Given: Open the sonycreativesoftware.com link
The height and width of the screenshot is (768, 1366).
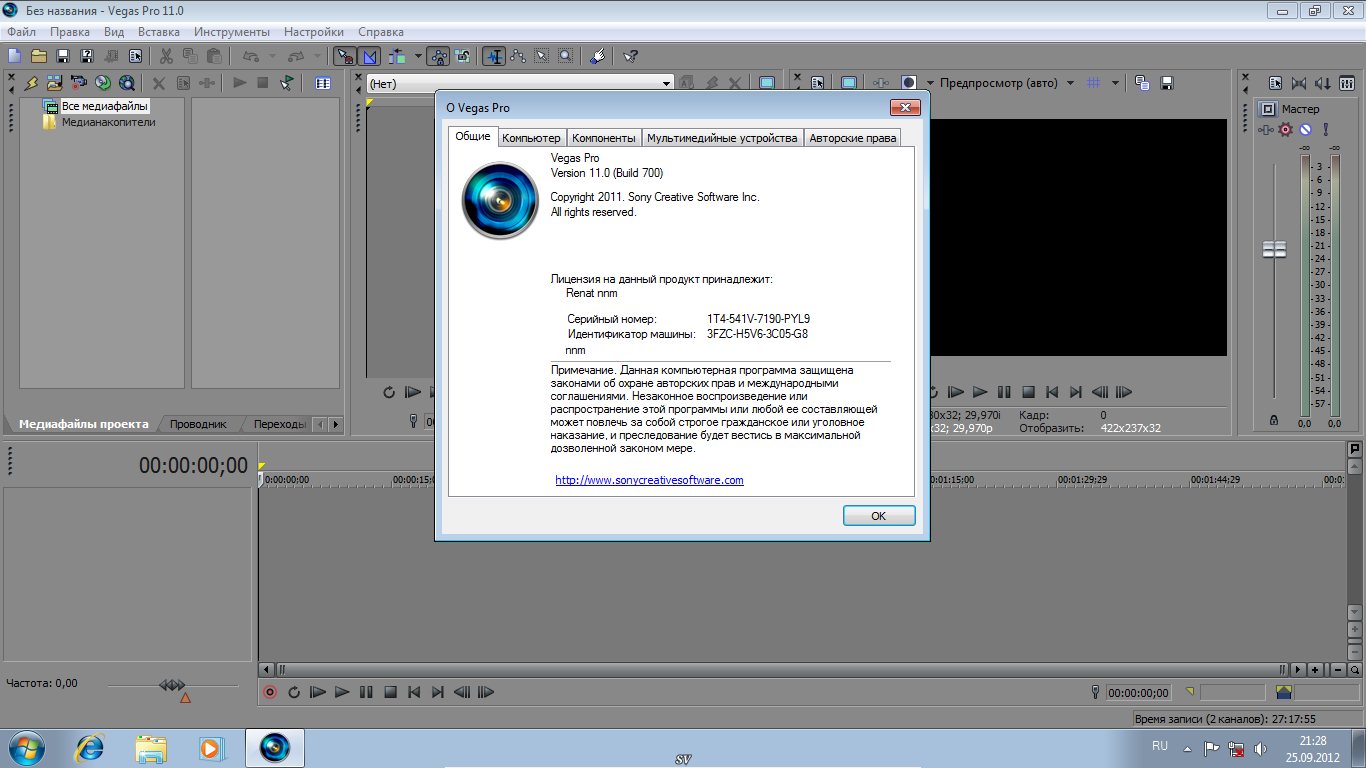Looking at the screenshot, I should click(649, 480).
